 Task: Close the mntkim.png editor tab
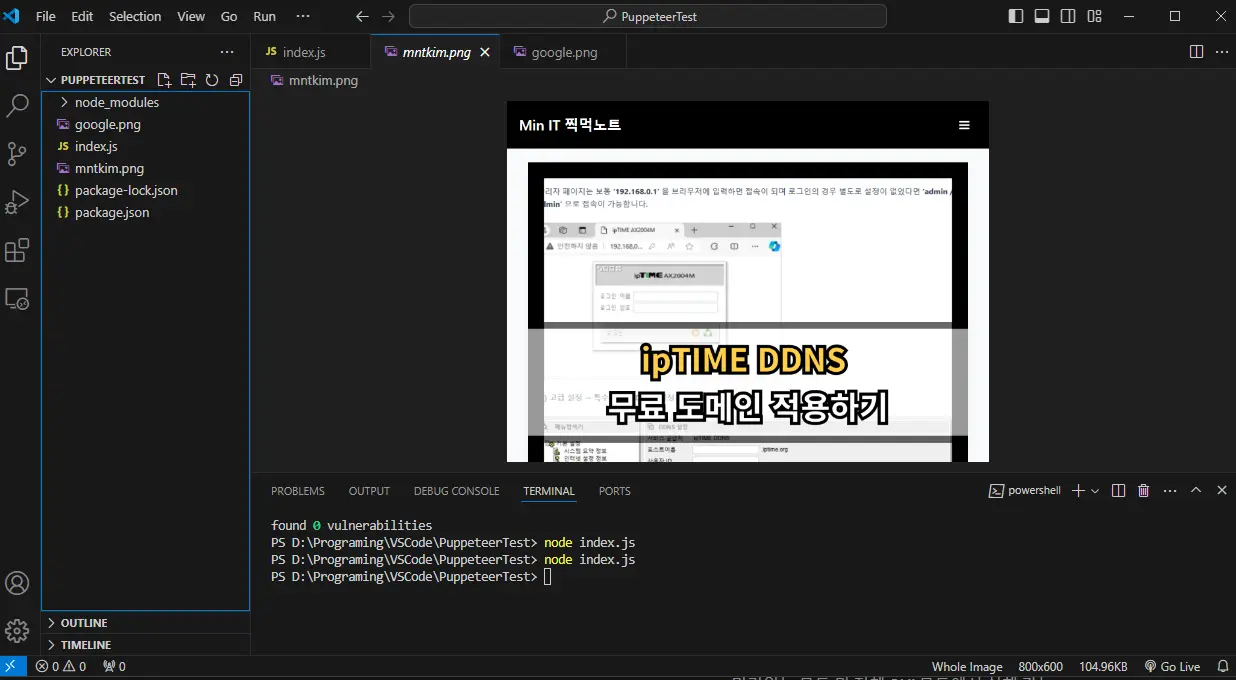pyautogui.click(x=485, y=52)
